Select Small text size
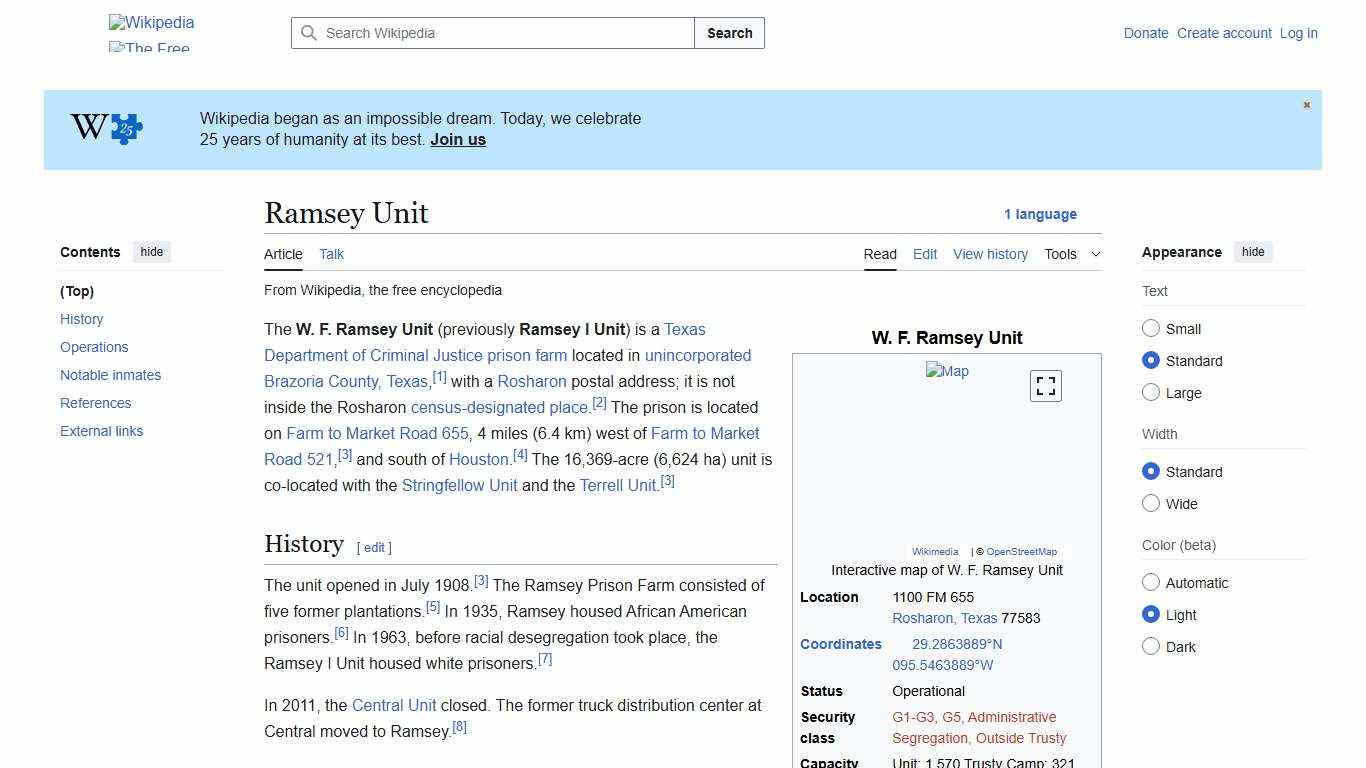The width and height of the screenshot is (1366, 768). tap(1151, 328)
